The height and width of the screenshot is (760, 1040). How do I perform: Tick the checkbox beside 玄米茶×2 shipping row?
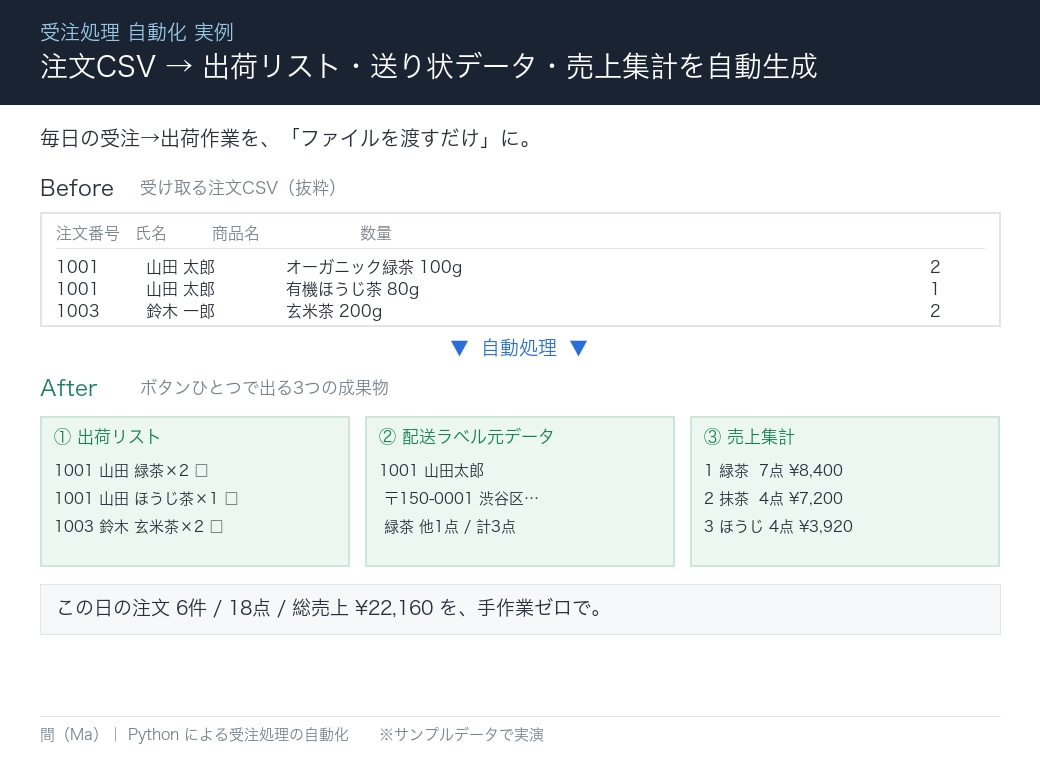[216, 527]
